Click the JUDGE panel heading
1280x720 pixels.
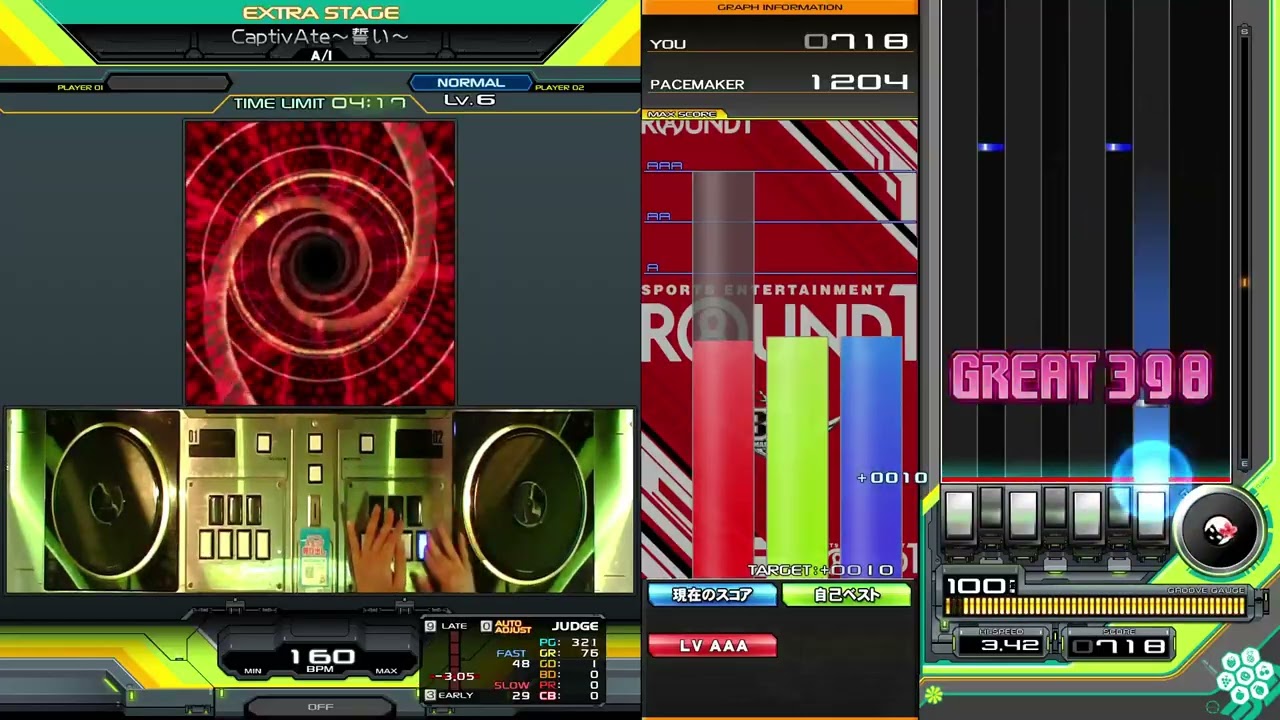pyautogui.click(x=575, y=626)
